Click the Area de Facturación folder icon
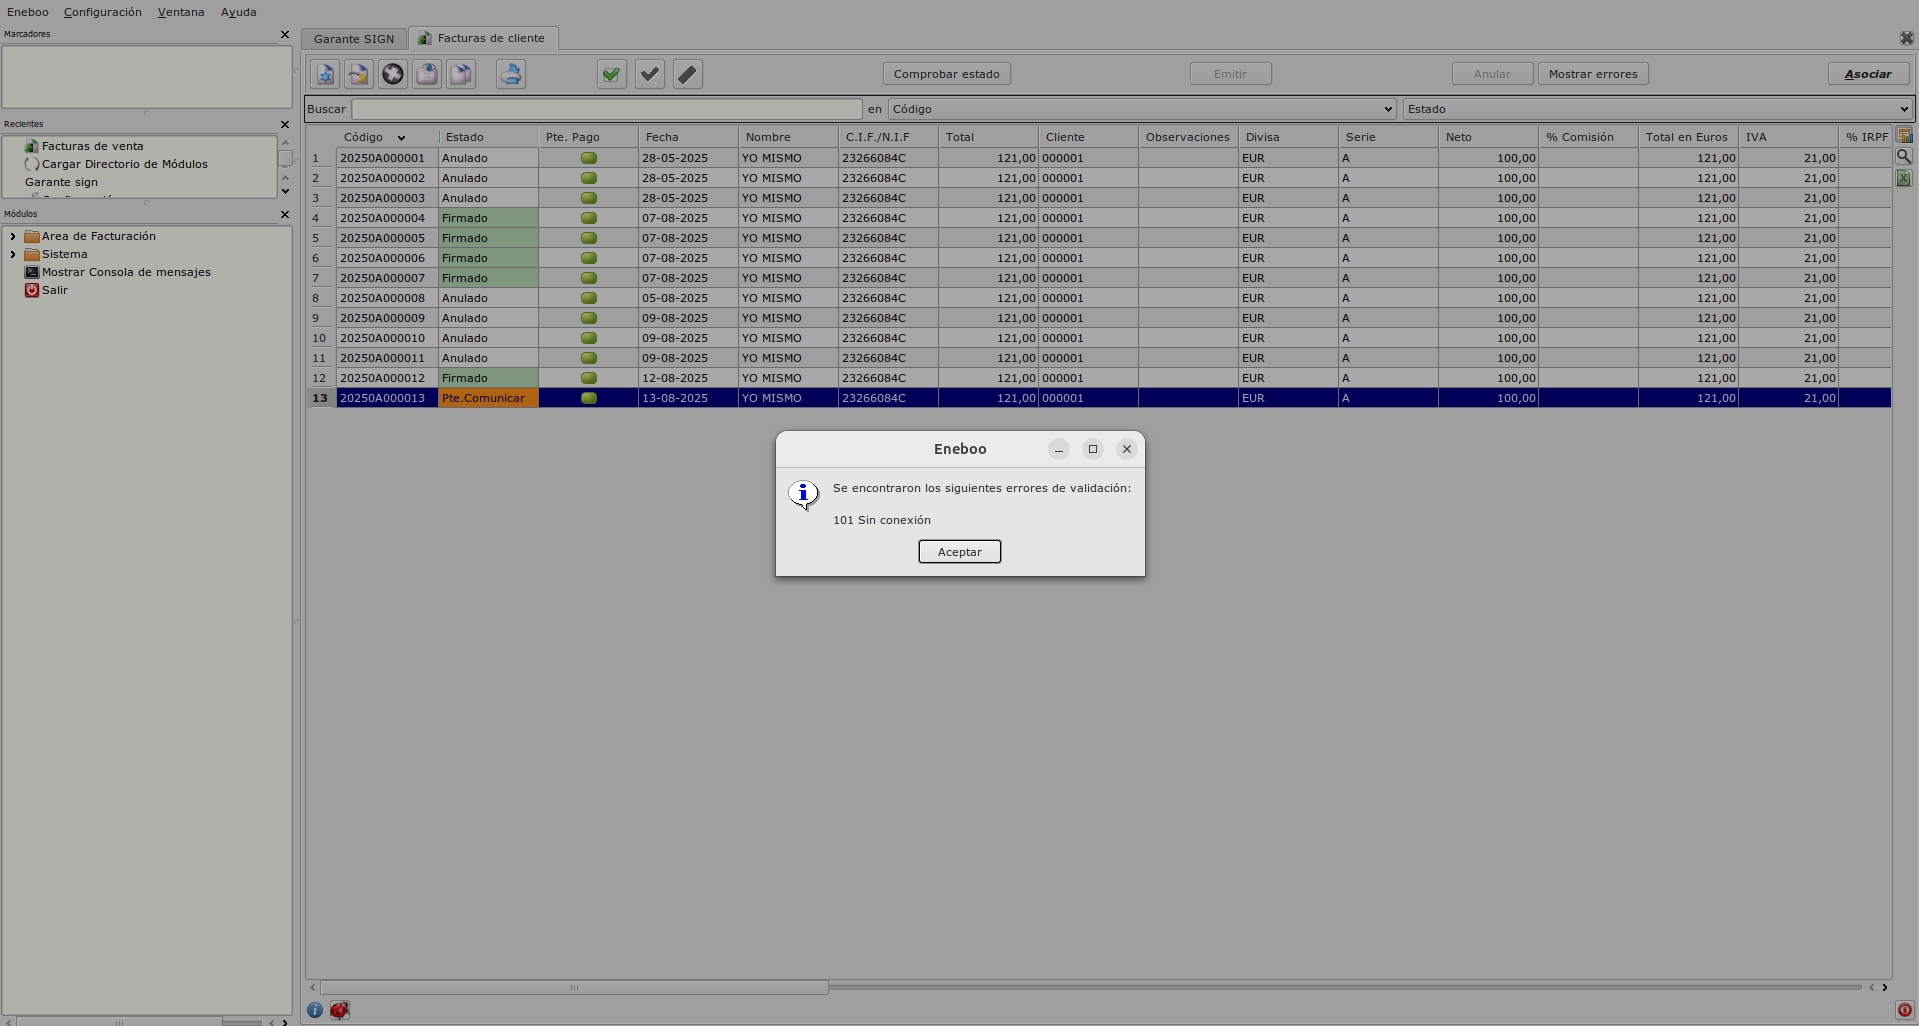The width and height of the screenshot is (1919, 1026). click(32, 236)
